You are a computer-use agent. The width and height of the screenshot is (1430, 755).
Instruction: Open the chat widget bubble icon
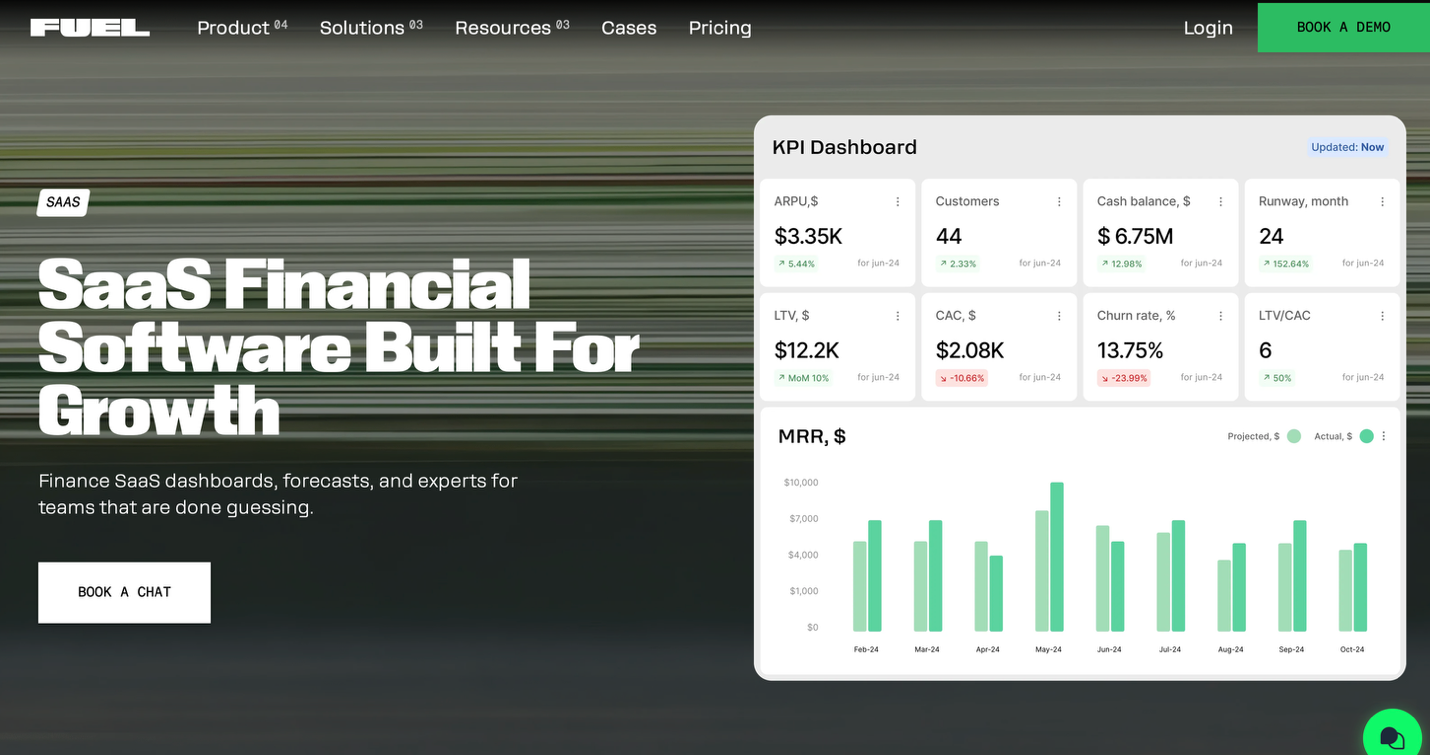pyautogui.click(x=1392, y=738)
